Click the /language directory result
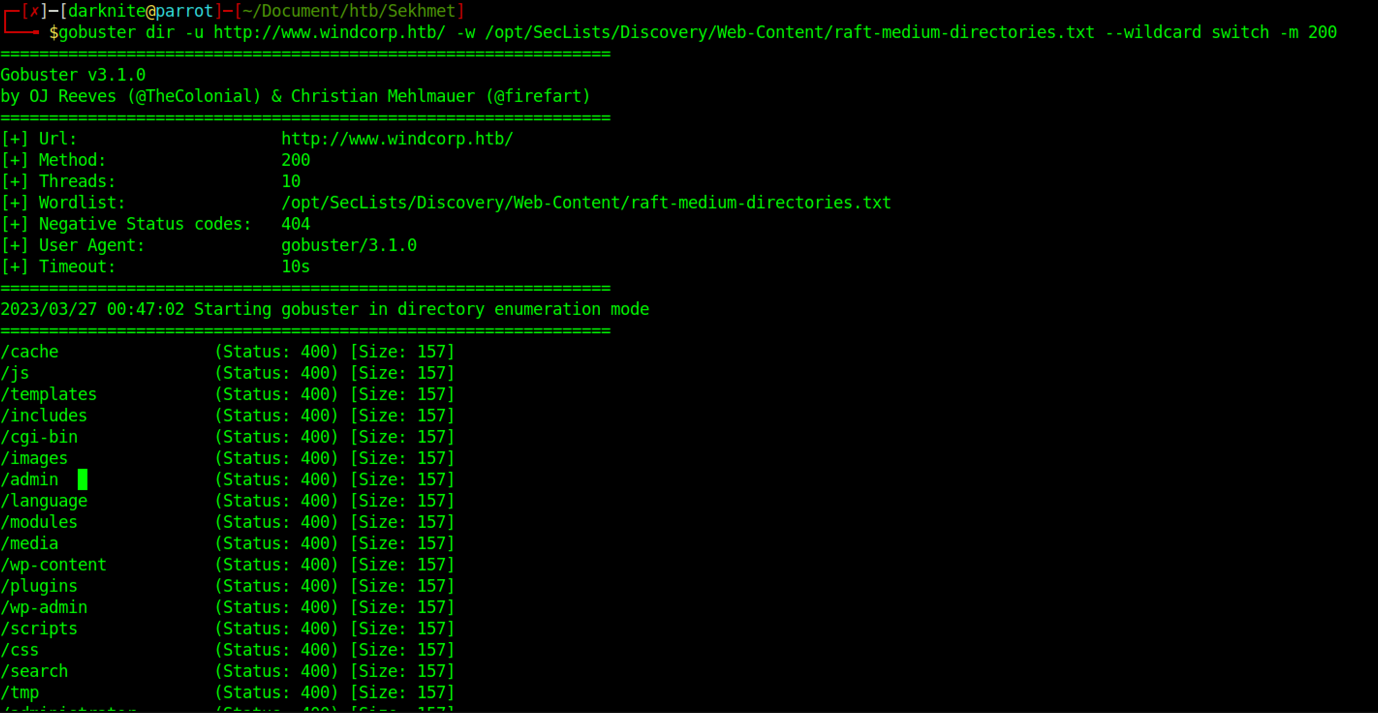The height and width of the screenshot is (713, 1378). [44, 501]
